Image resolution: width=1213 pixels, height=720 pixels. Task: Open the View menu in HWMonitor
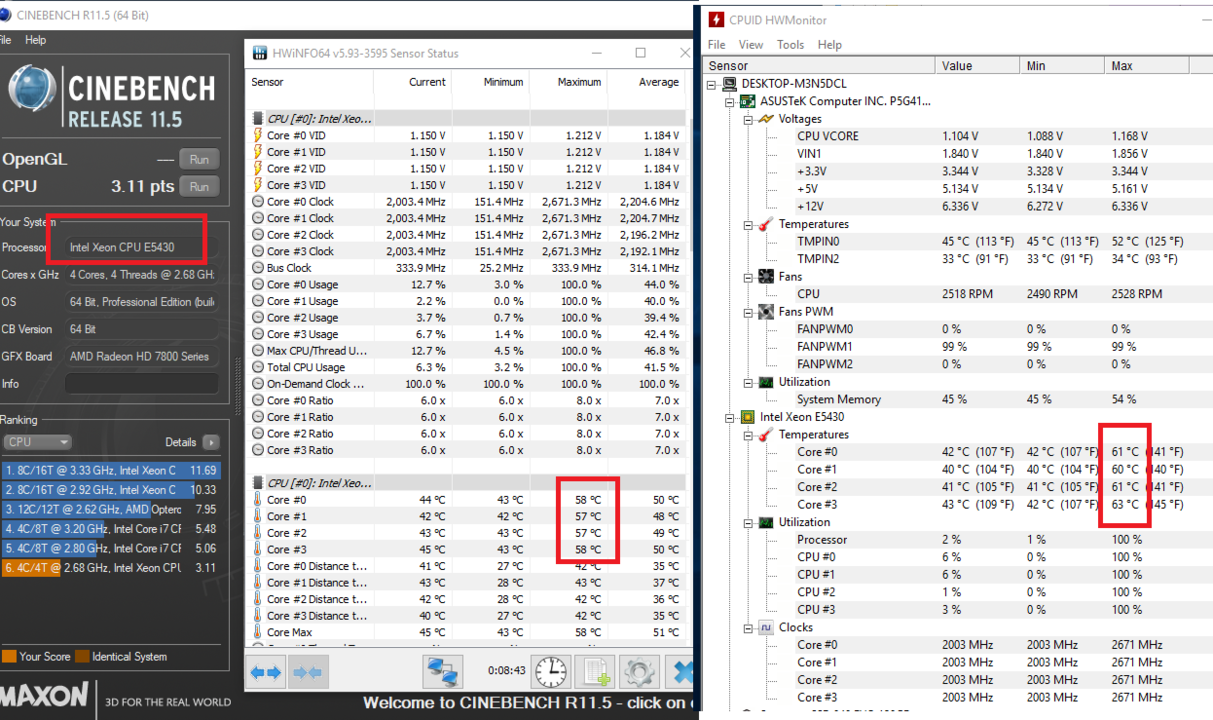(750, 44)
